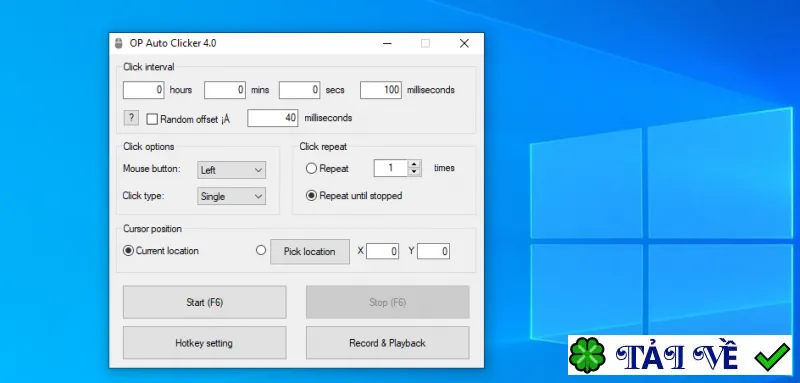Click the Start (F6) button
This screenshot has height=383, width=800.
click(205, 302)
